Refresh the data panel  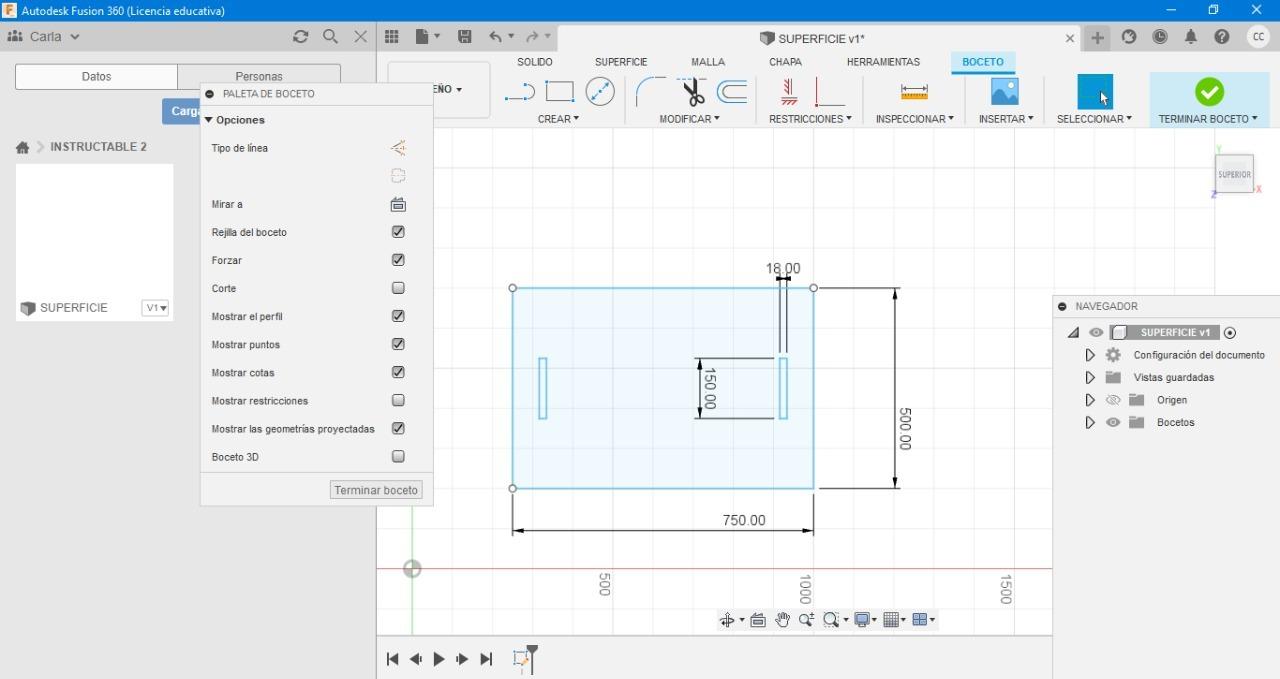coord(300,36)
